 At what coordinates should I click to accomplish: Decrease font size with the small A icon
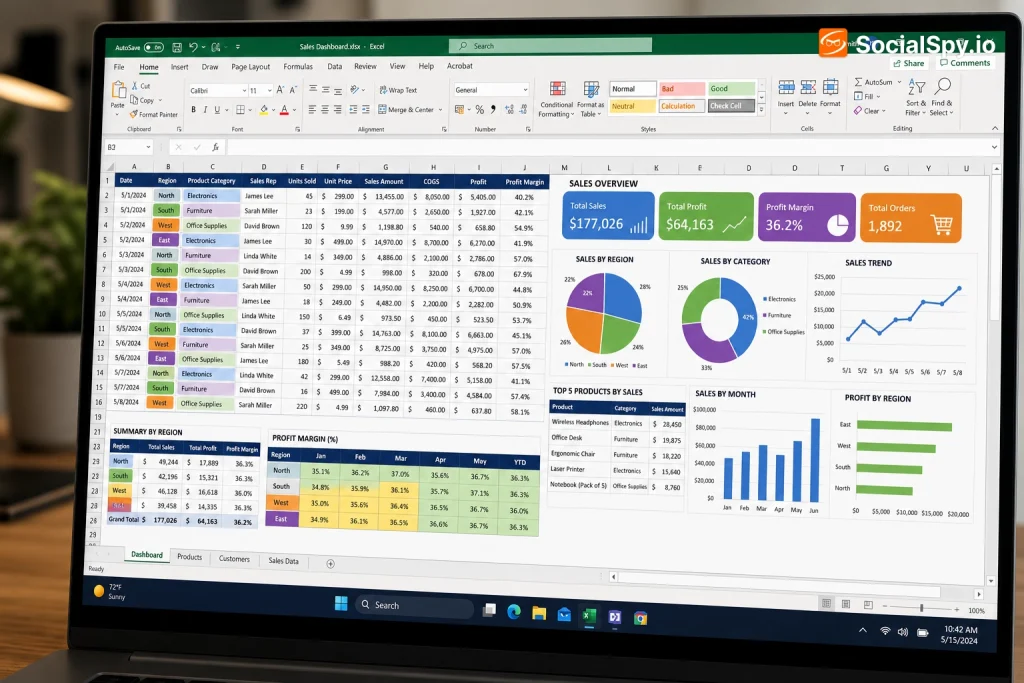coord(293,90)
